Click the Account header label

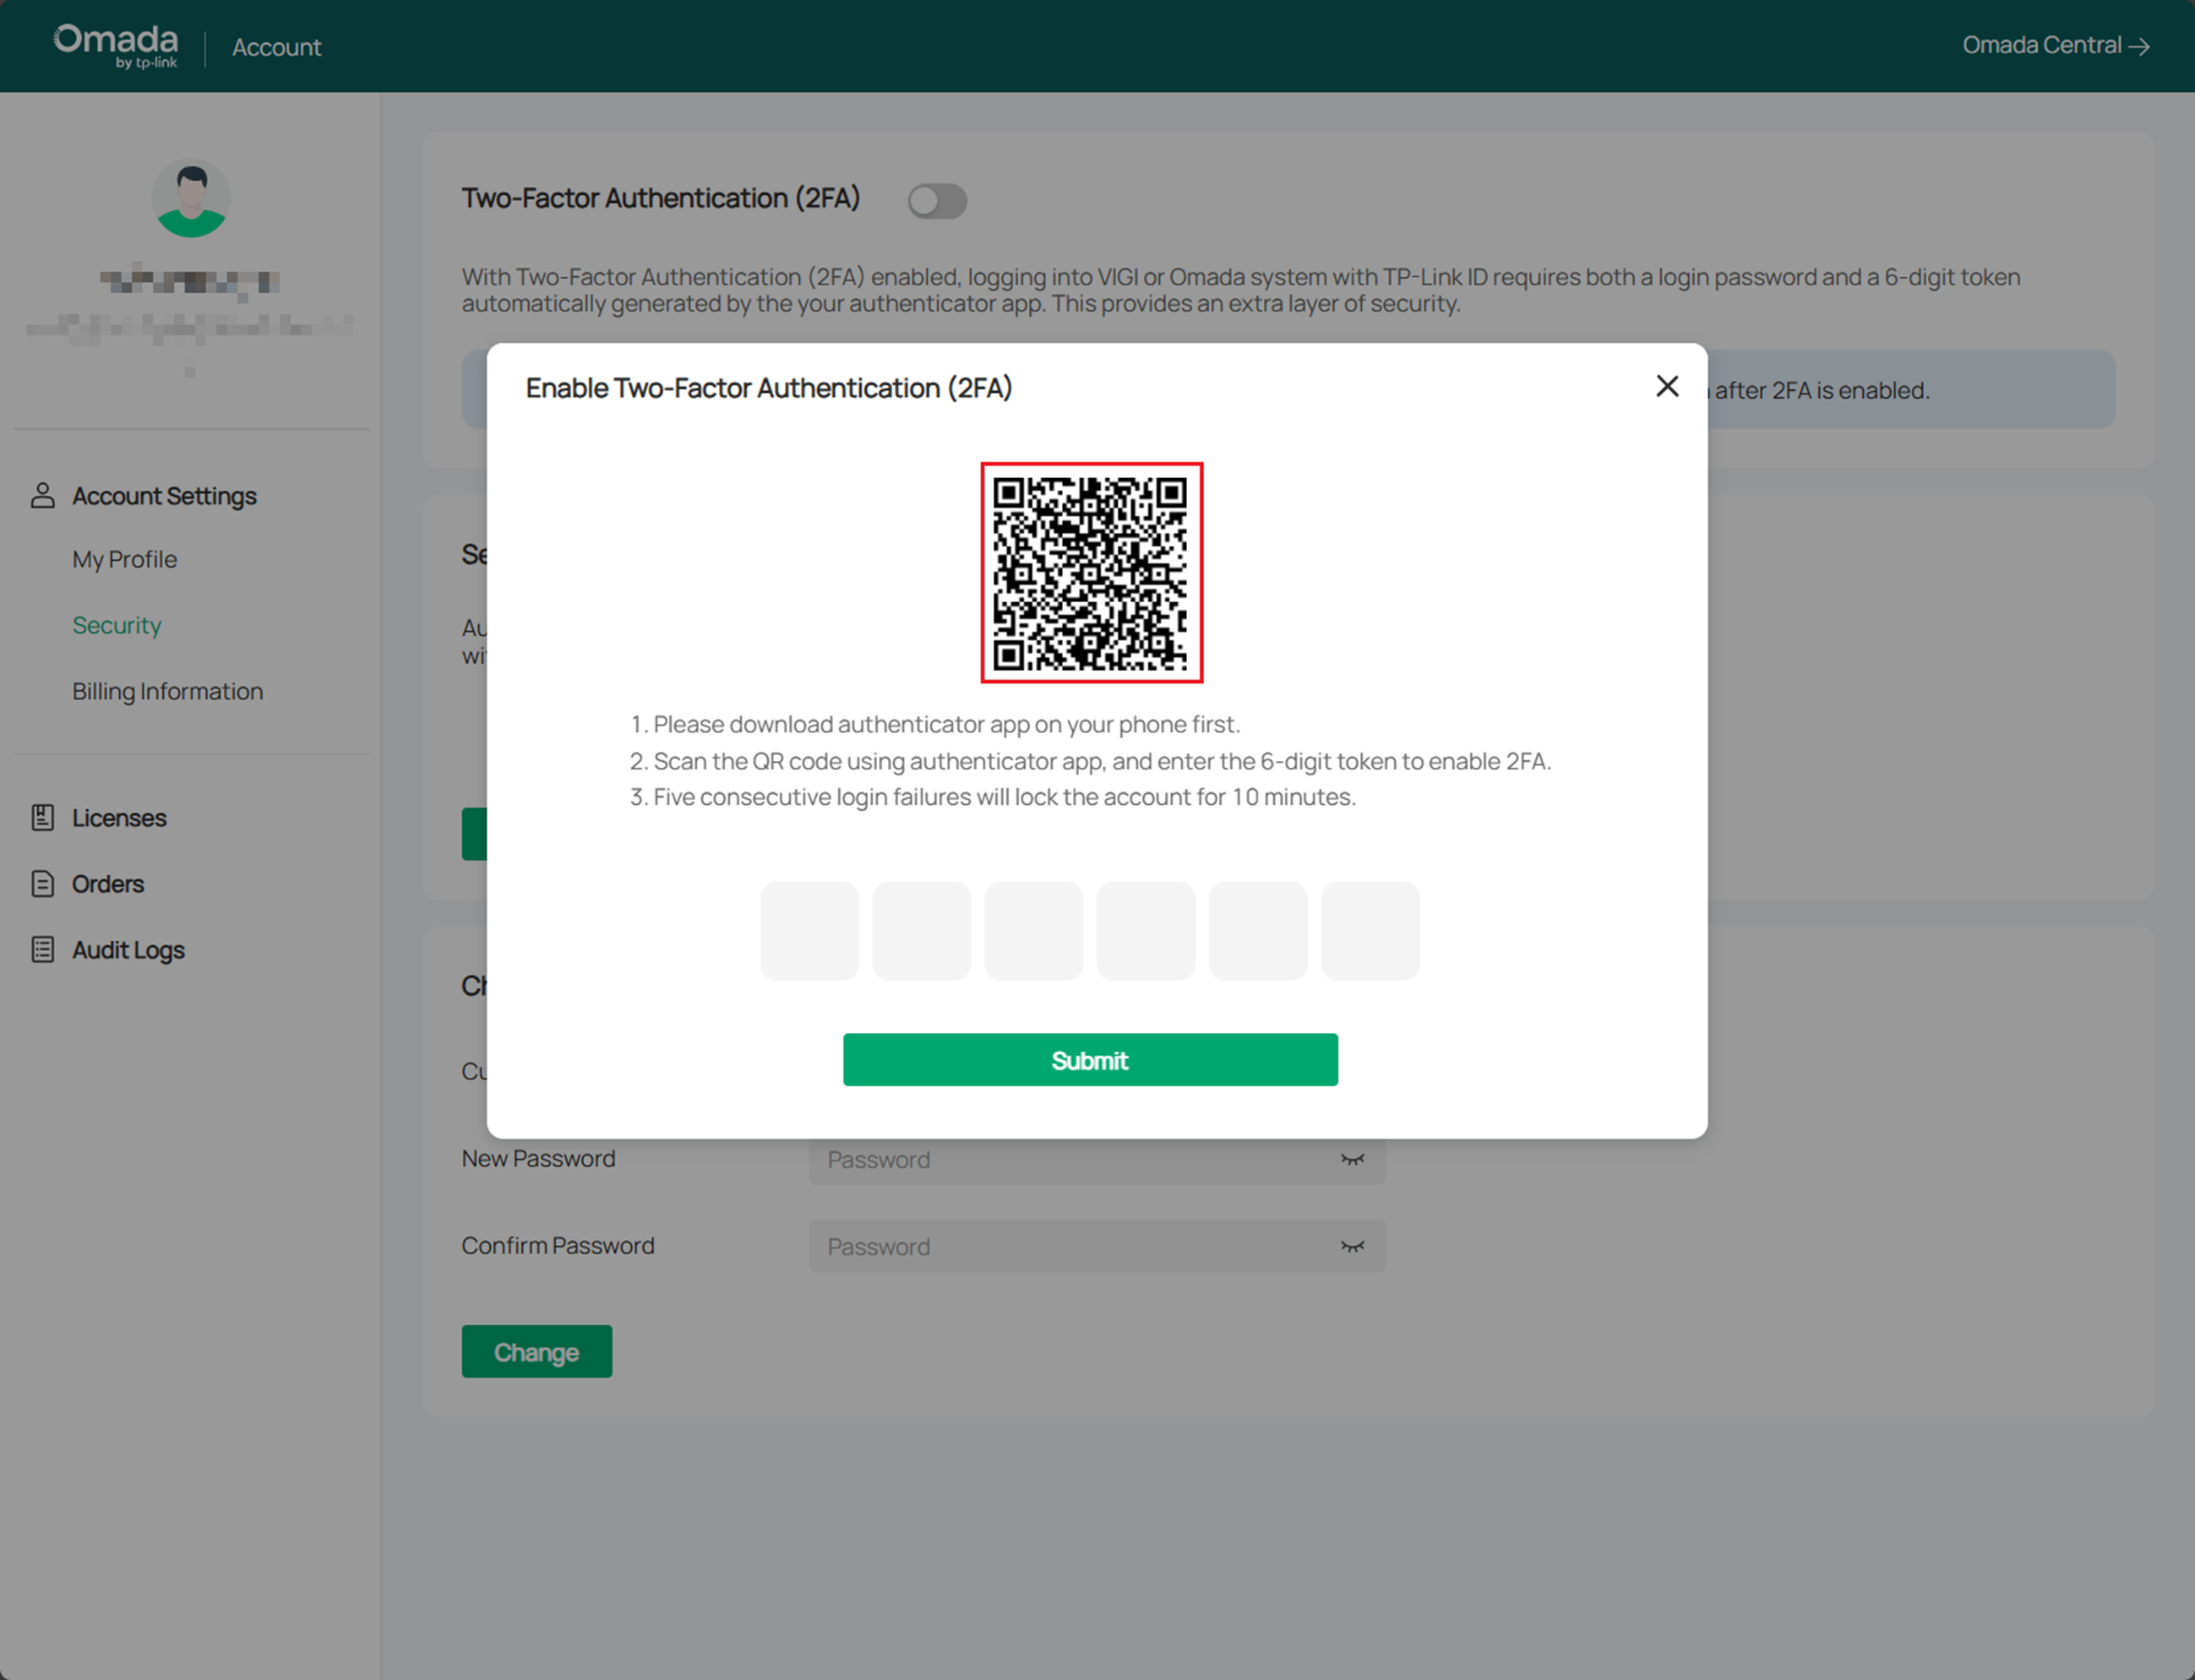point(277,47)
